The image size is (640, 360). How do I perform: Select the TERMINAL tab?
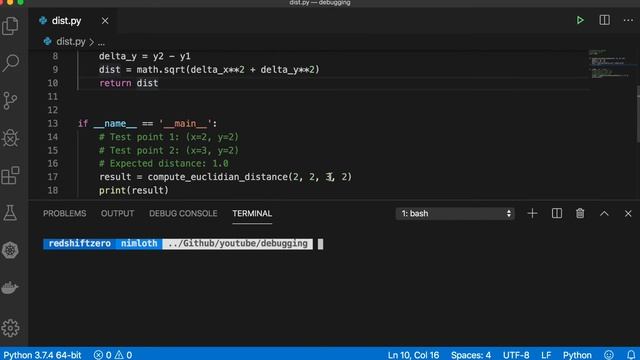(x=252, y=213)
